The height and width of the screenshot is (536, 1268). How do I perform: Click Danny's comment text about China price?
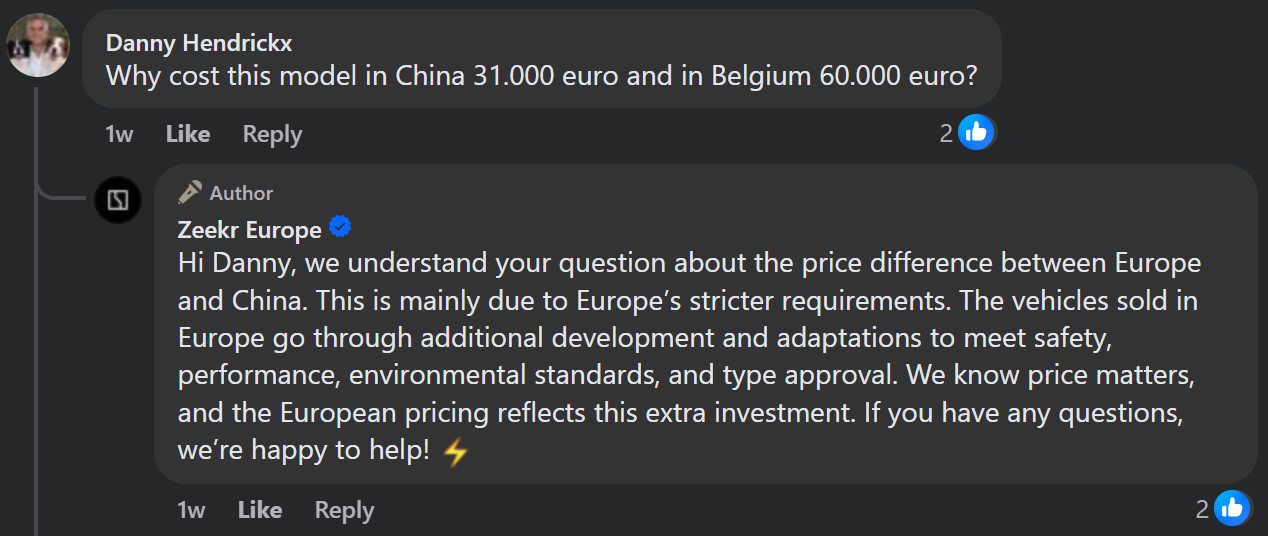click(540, 76)
